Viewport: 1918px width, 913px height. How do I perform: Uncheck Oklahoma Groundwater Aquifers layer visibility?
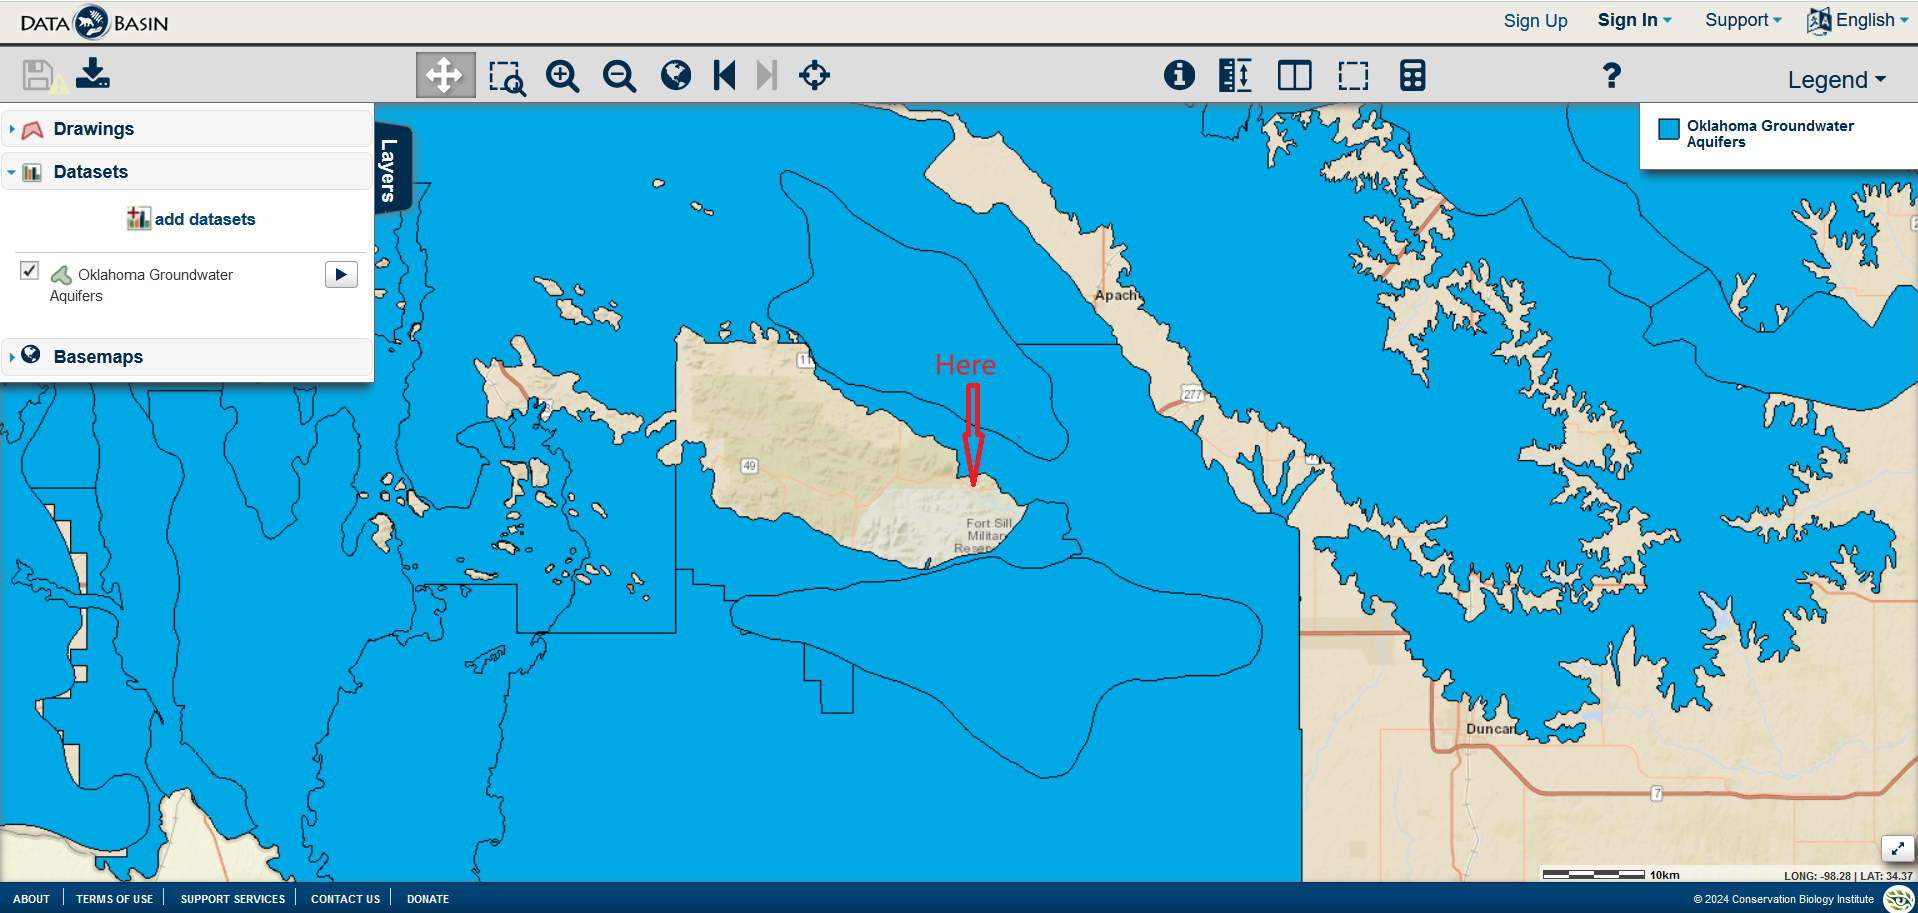click(x=30, y=271)
